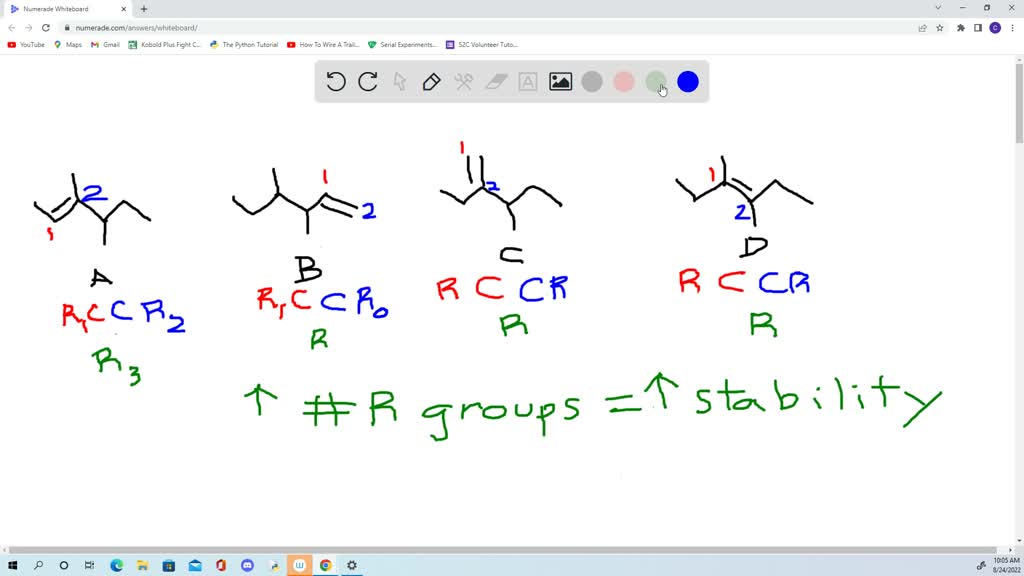This screenshot has width=1024, height=576.
Task: Select the Eraser tool
Action: tap(494, 82)
